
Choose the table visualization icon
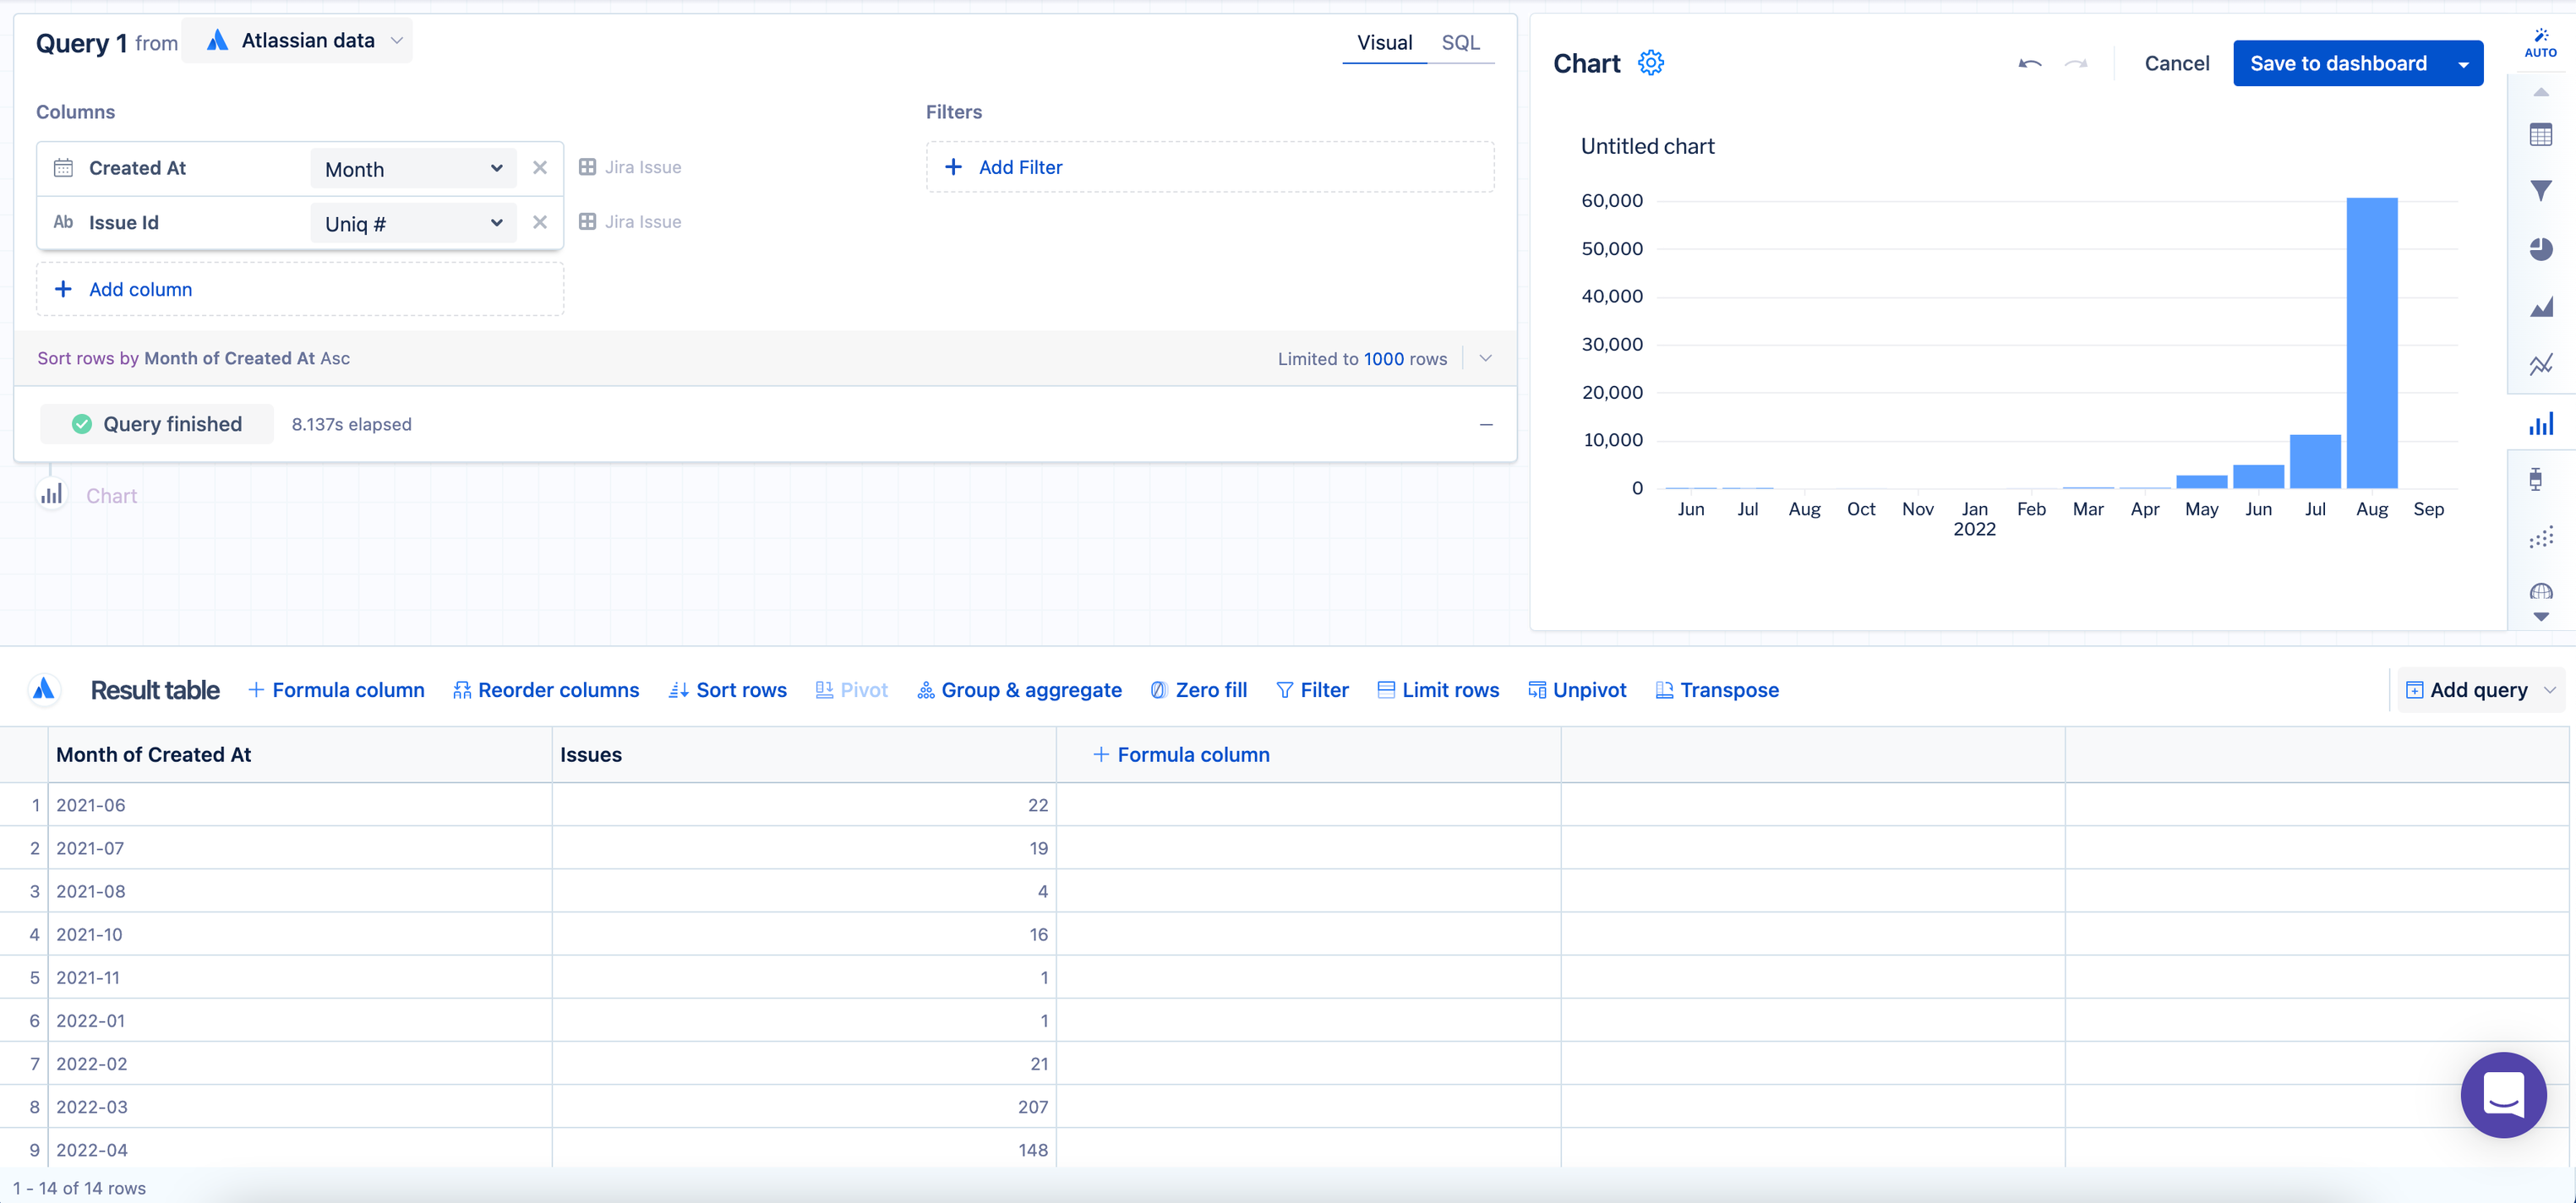tap(2540, 135)
